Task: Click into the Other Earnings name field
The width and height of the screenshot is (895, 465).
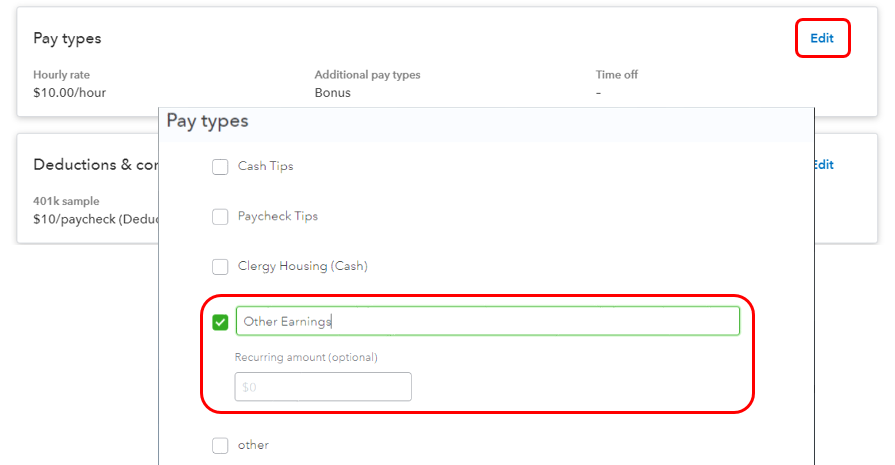Action: (x=487, y=321)
